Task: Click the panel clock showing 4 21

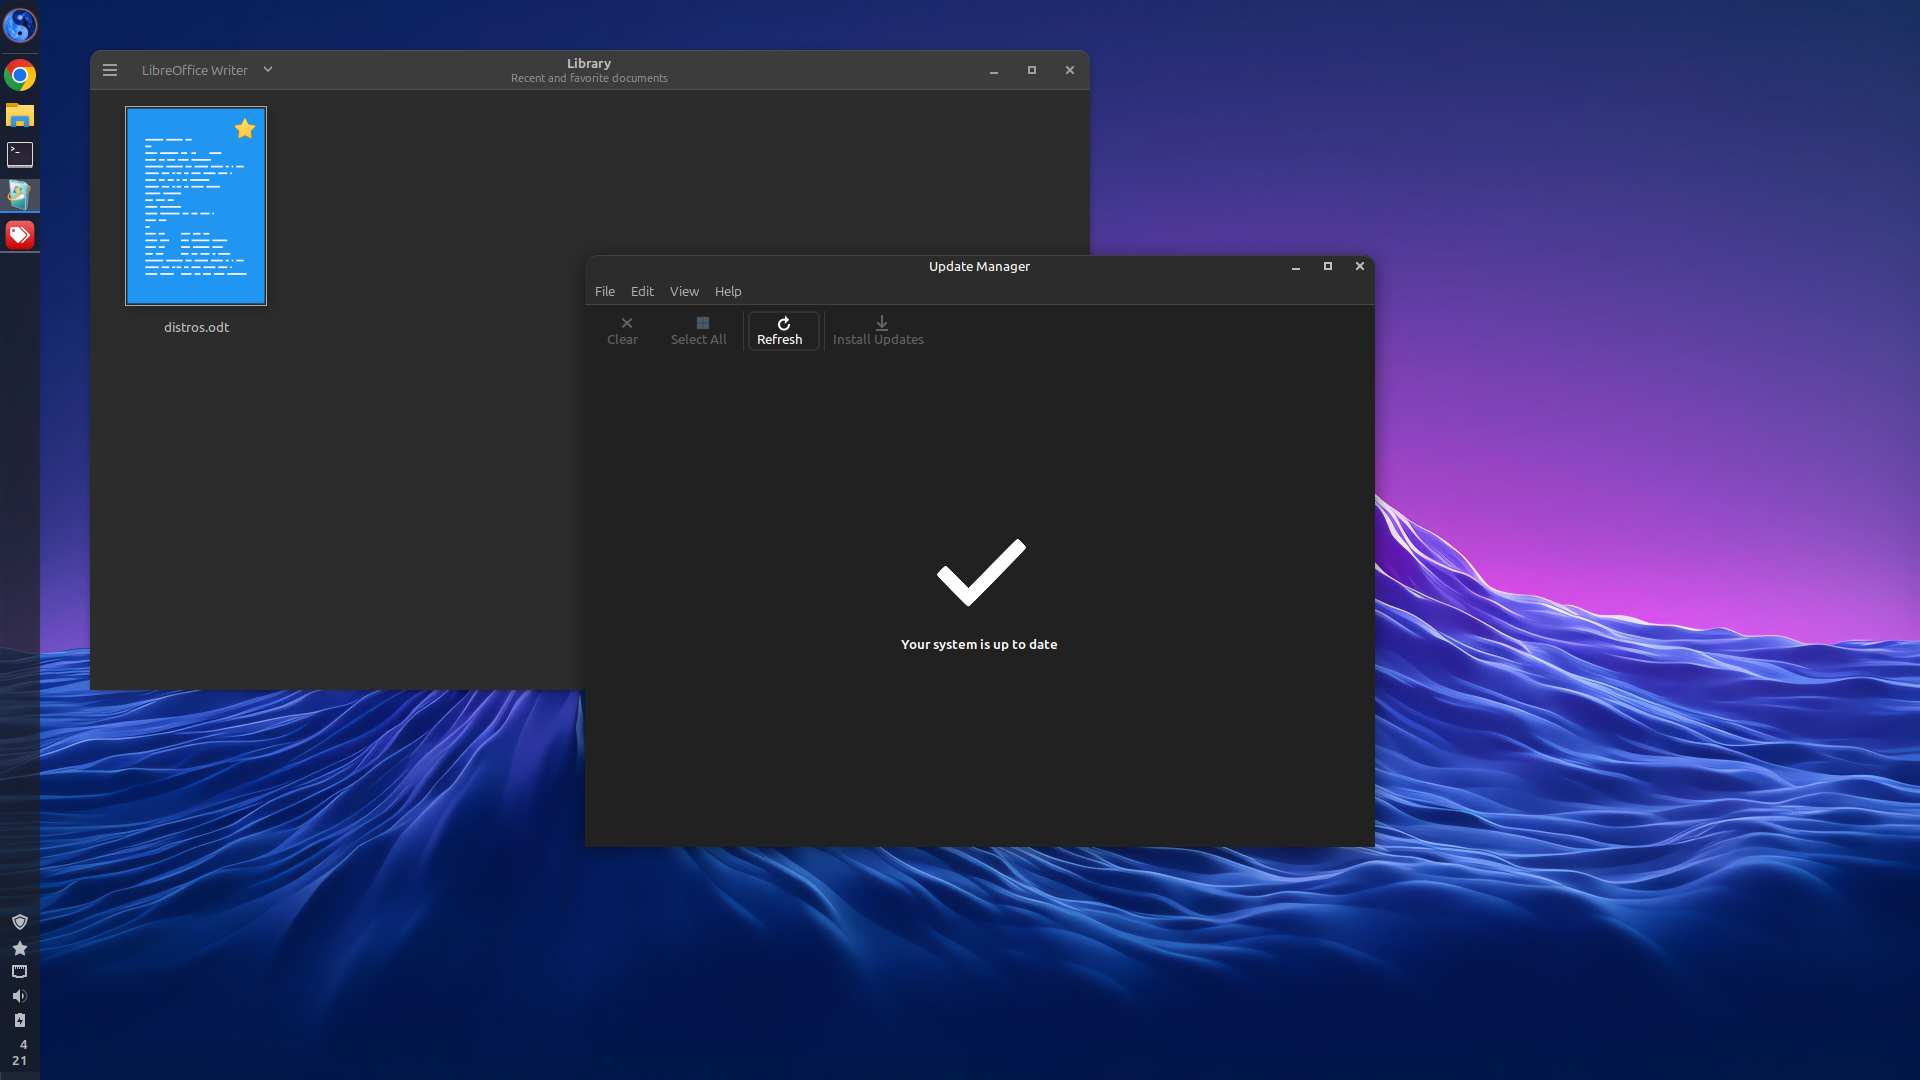Action: [x=20, y=1052]
